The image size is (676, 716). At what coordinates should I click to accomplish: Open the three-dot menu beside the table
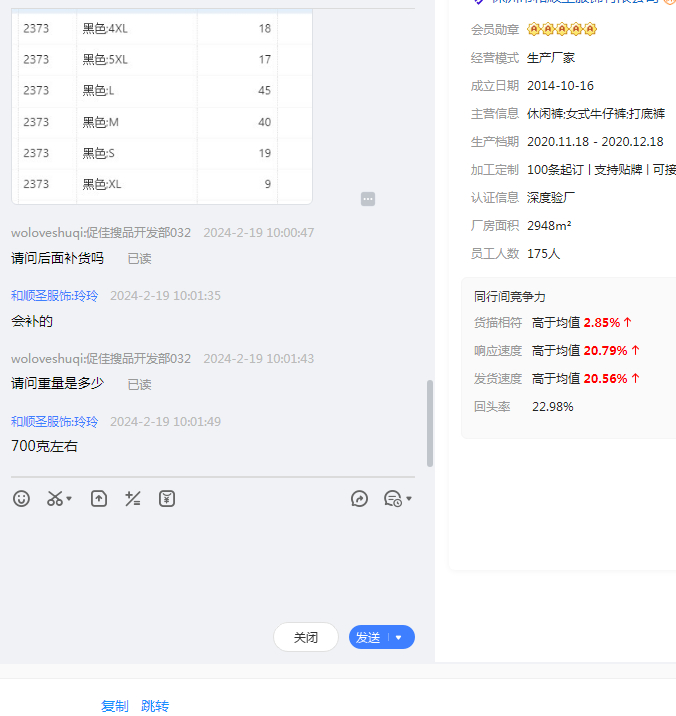click(368, 199)
